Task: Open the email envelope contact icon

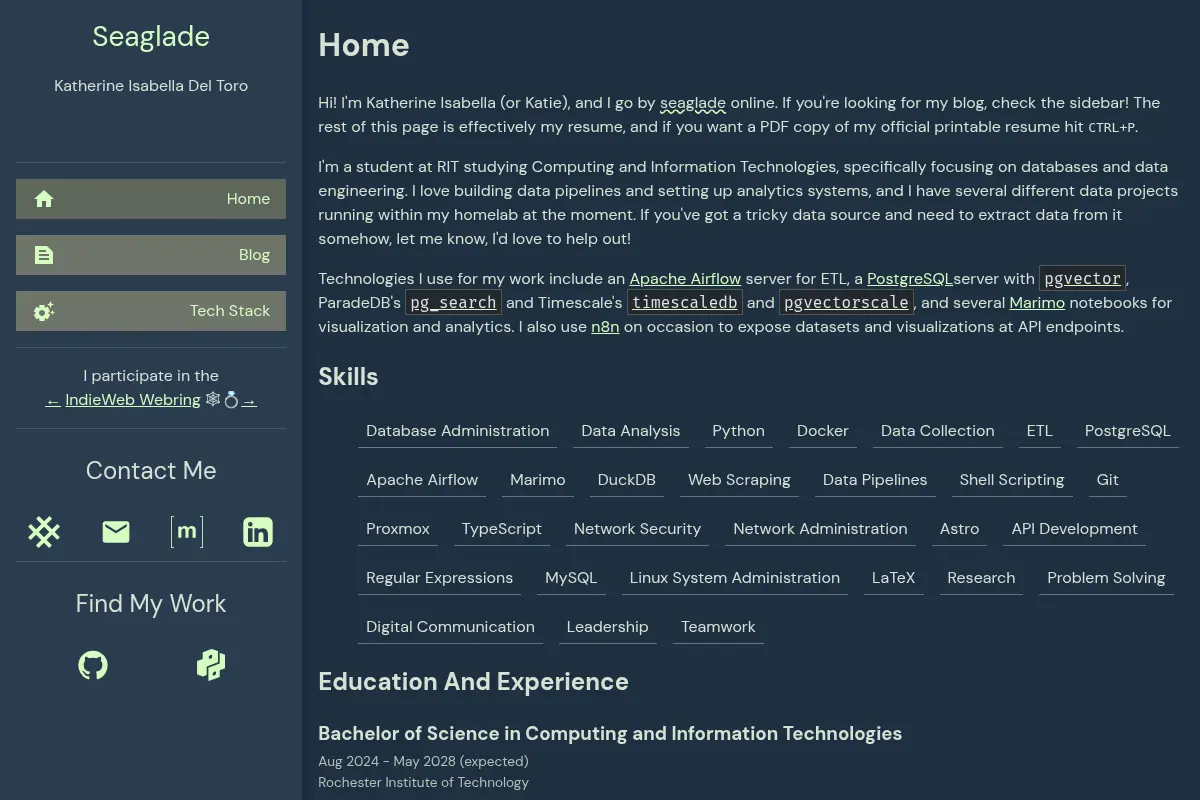Action: click(x=116, y=532)
